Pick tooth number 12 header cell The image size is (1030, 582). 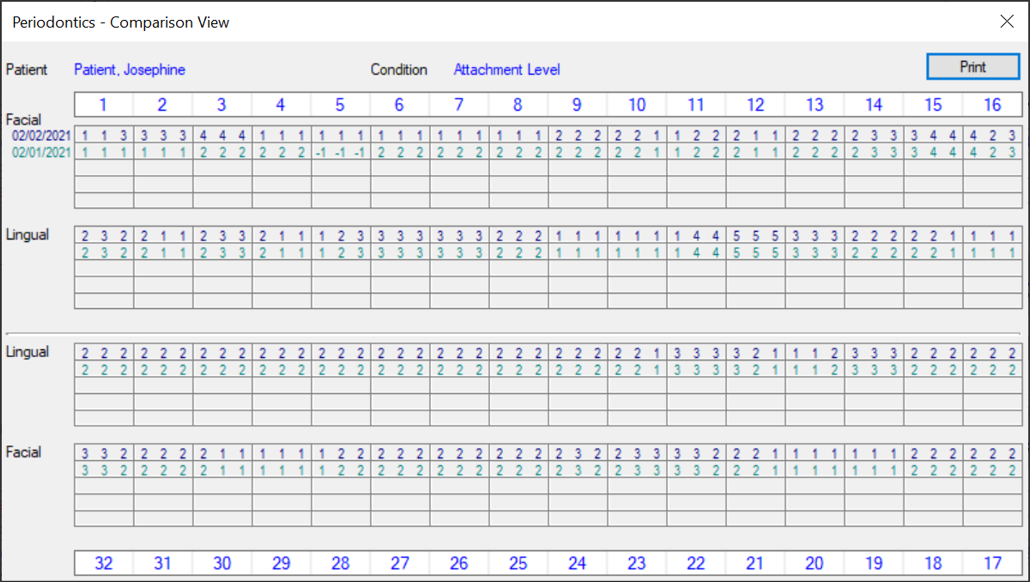tap(755, 105)
